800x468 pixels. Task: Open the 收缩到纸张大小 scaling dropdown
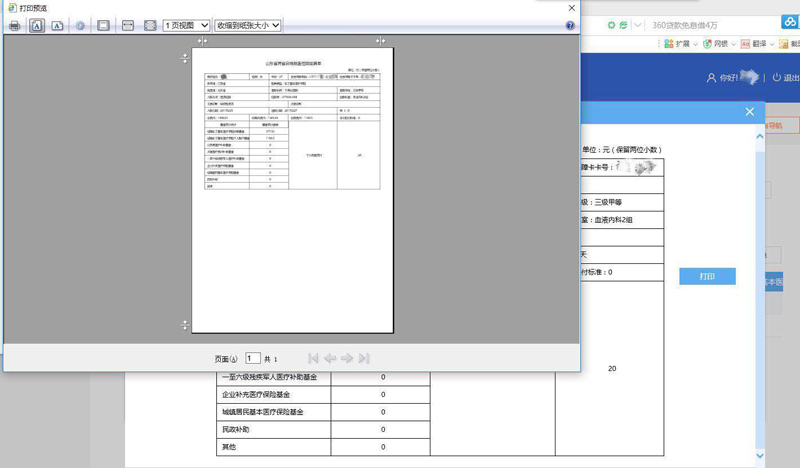click(248, 25)
